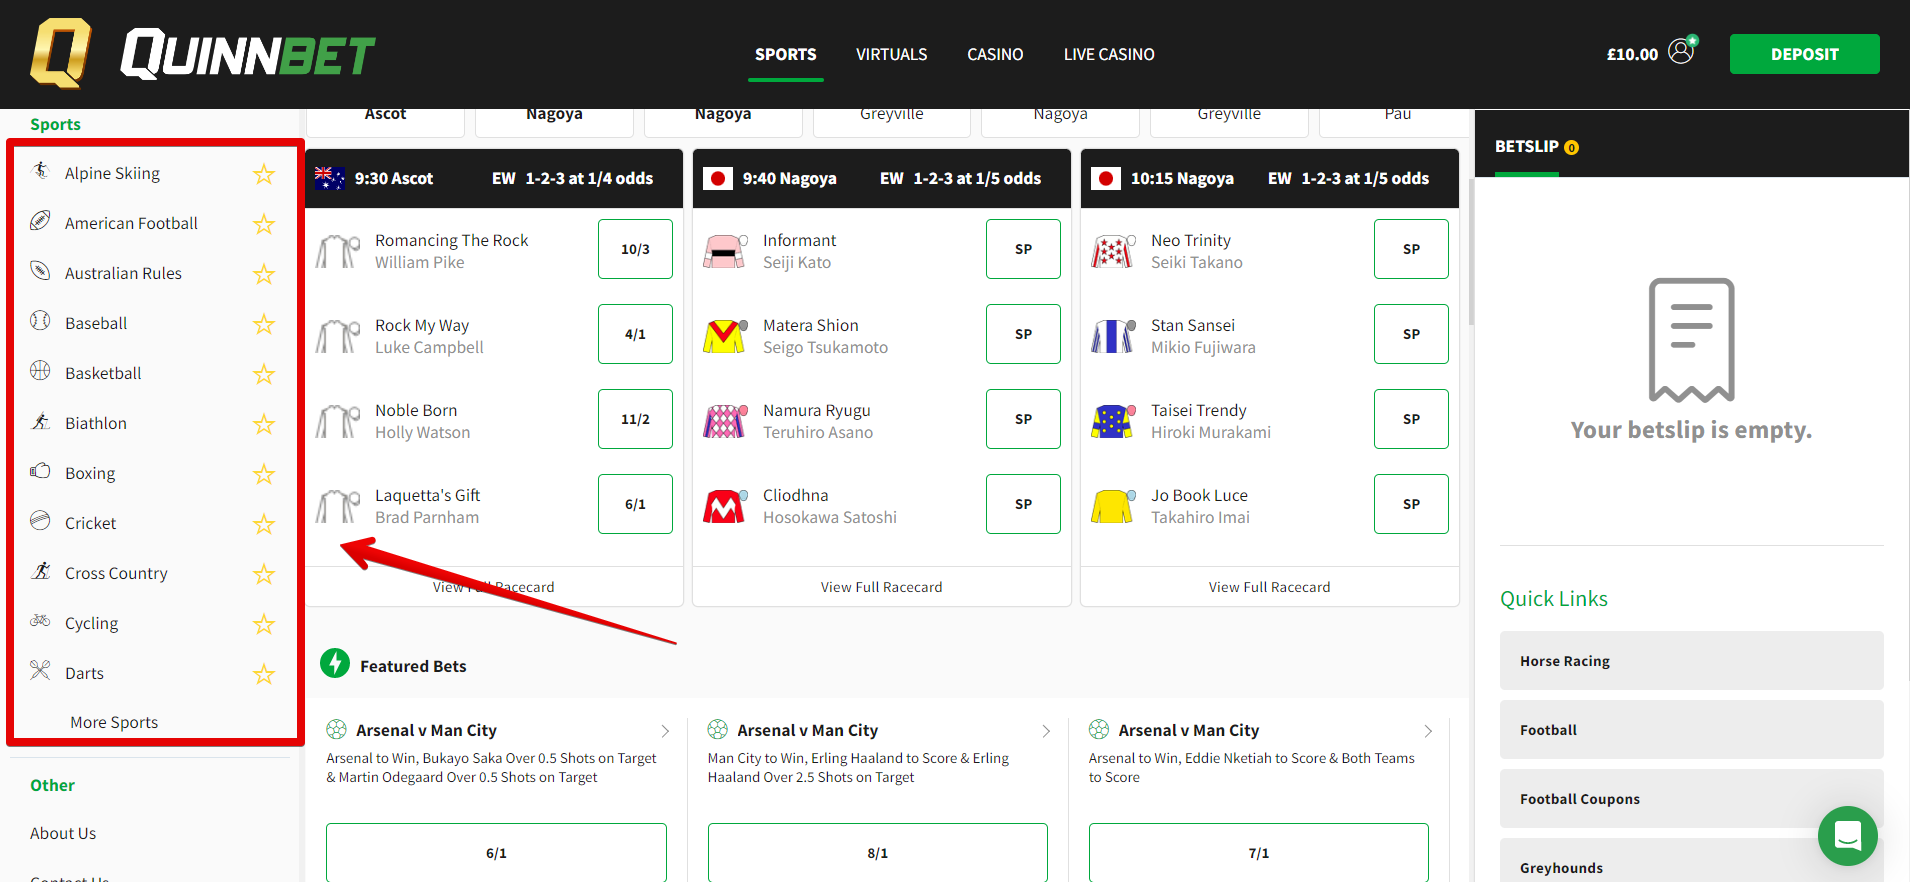Favorite Biathlon with the star

pos(264,424)
